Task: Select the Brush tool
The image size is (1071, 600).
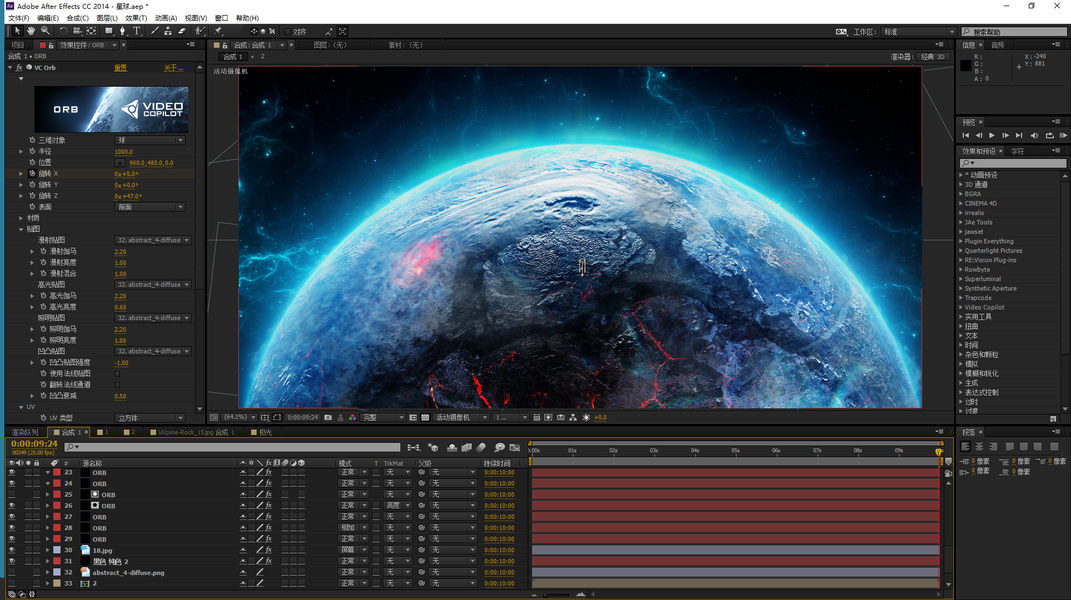Action: (x=155, y=31)
